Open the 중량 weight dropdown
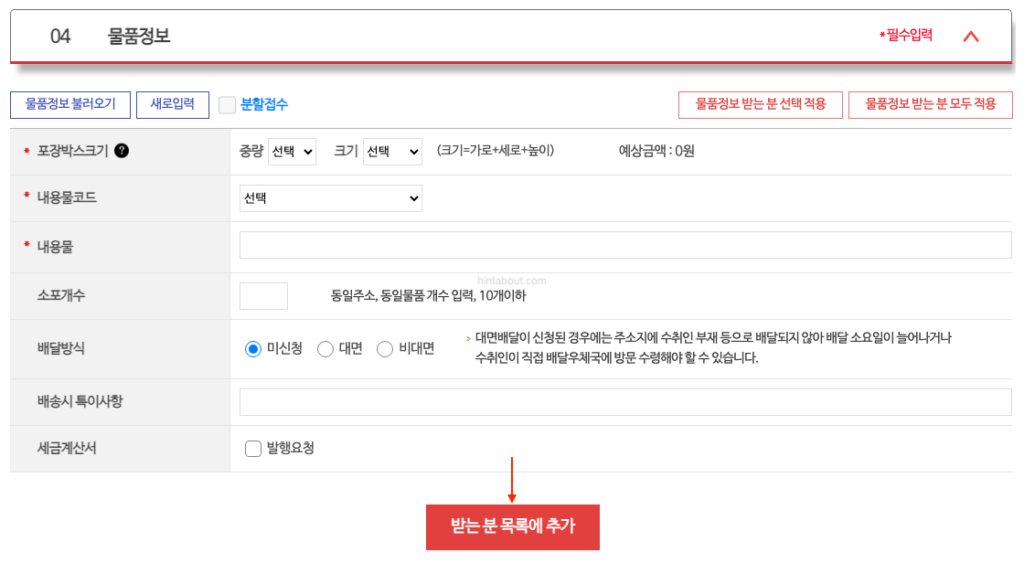 [x=292, y=152]
